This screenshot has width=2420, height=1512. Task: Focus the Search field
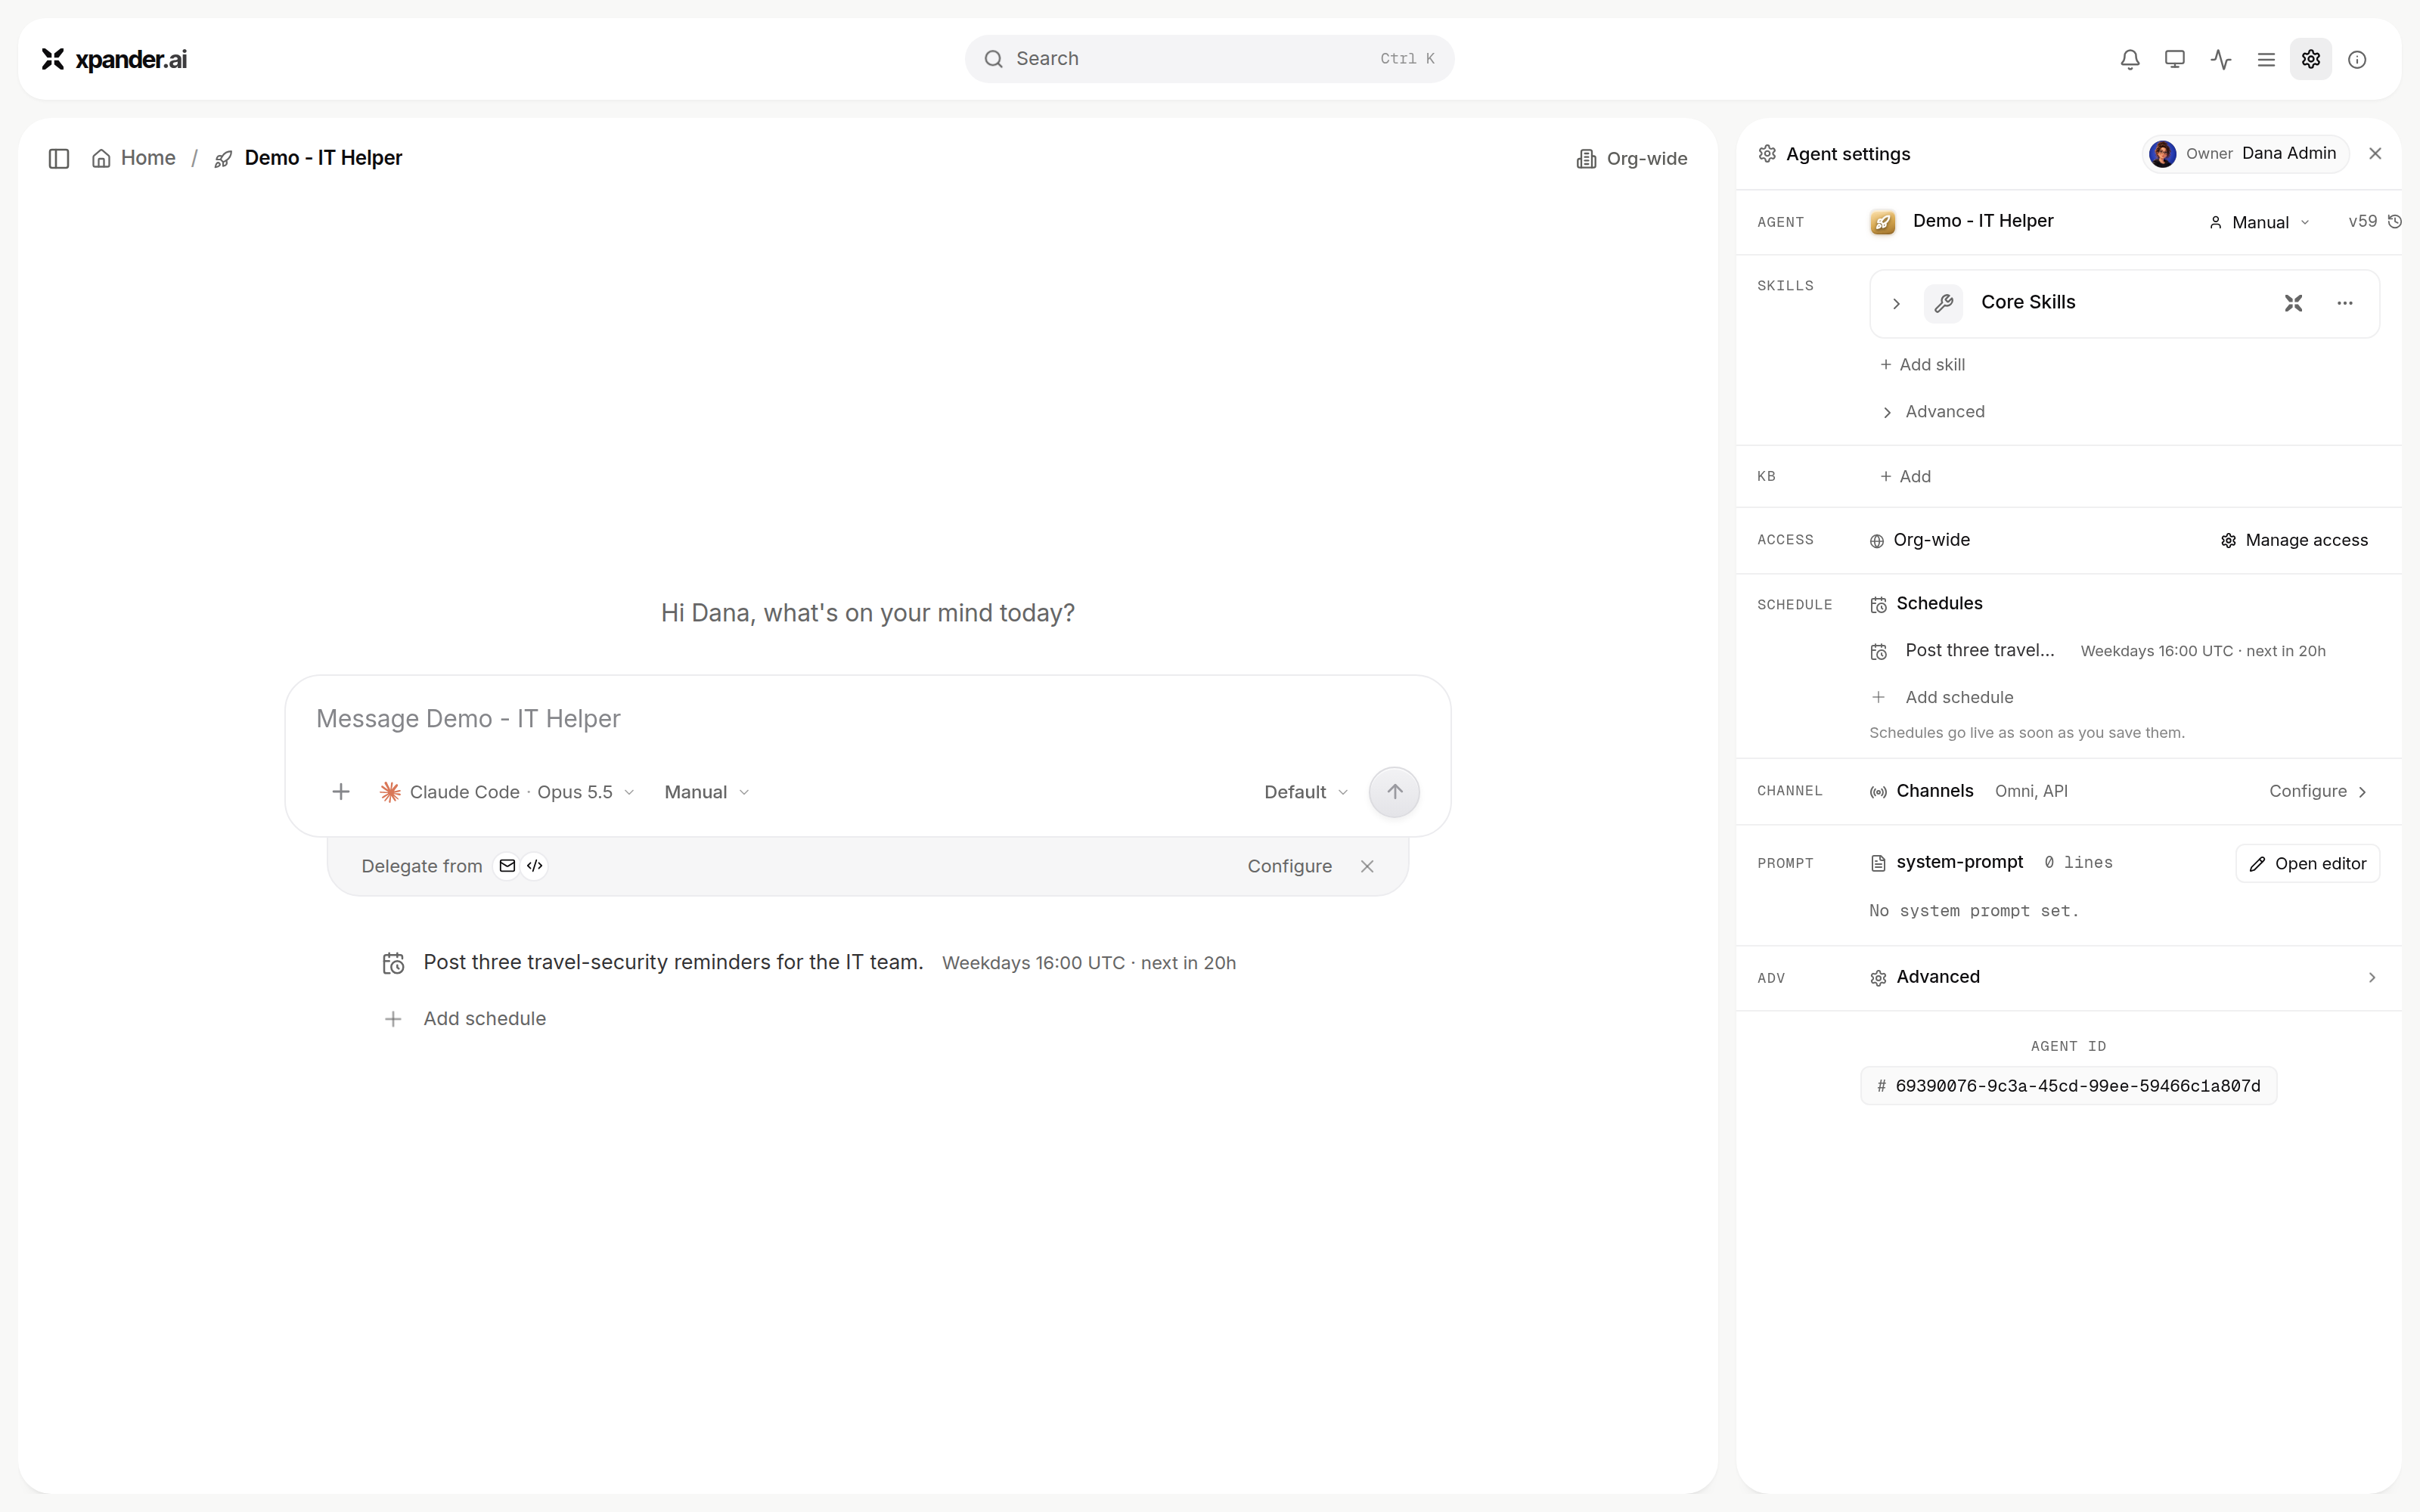(x=1209, y=59)
